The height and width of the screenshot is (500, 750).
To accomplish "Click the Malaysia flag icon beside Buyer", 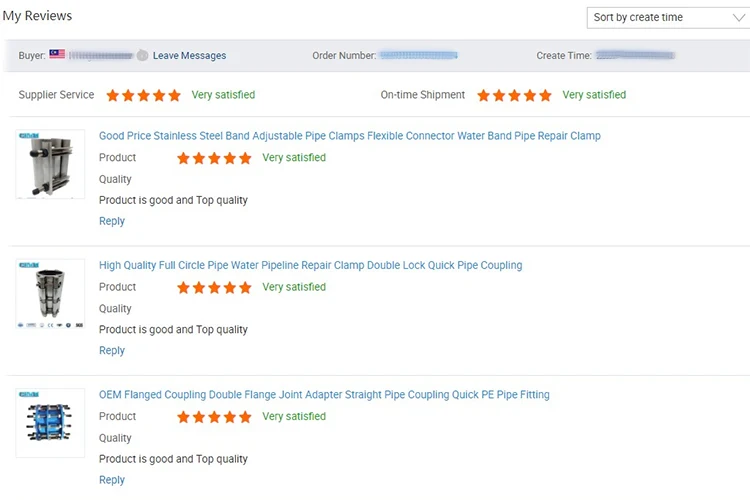I will [57, 55].
